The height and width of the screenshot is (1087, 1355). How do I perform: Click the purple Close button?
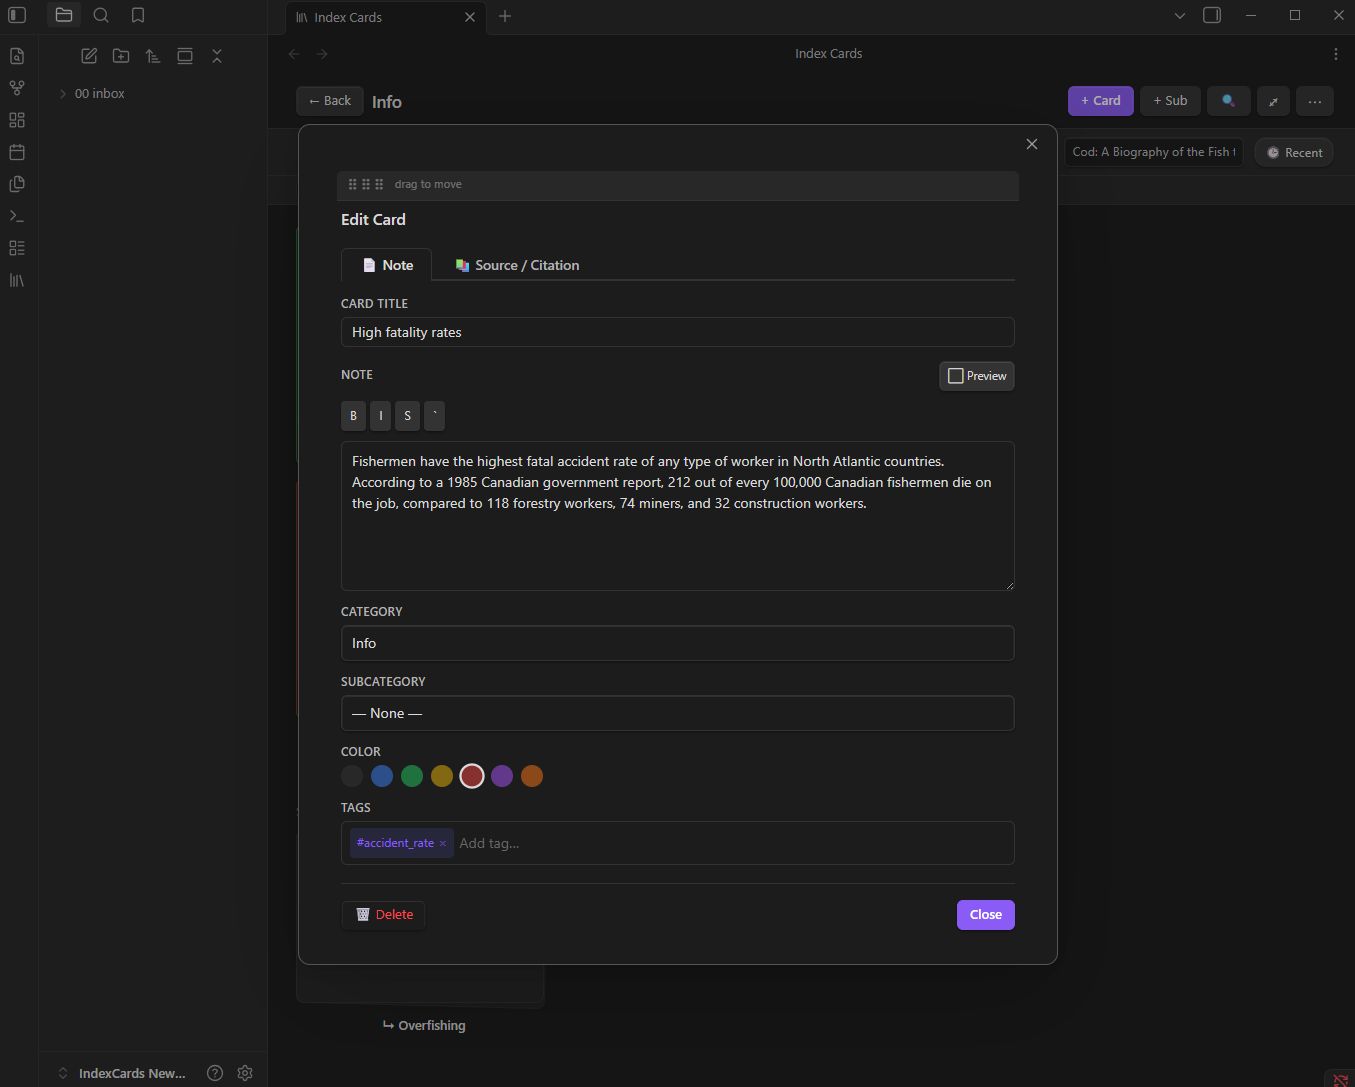(x=986, y=915)
